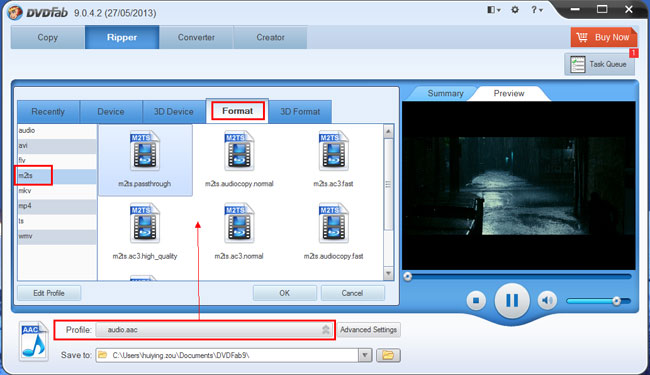Pick the m2ts.audiocopy.fast profile icon

(334, 223)
